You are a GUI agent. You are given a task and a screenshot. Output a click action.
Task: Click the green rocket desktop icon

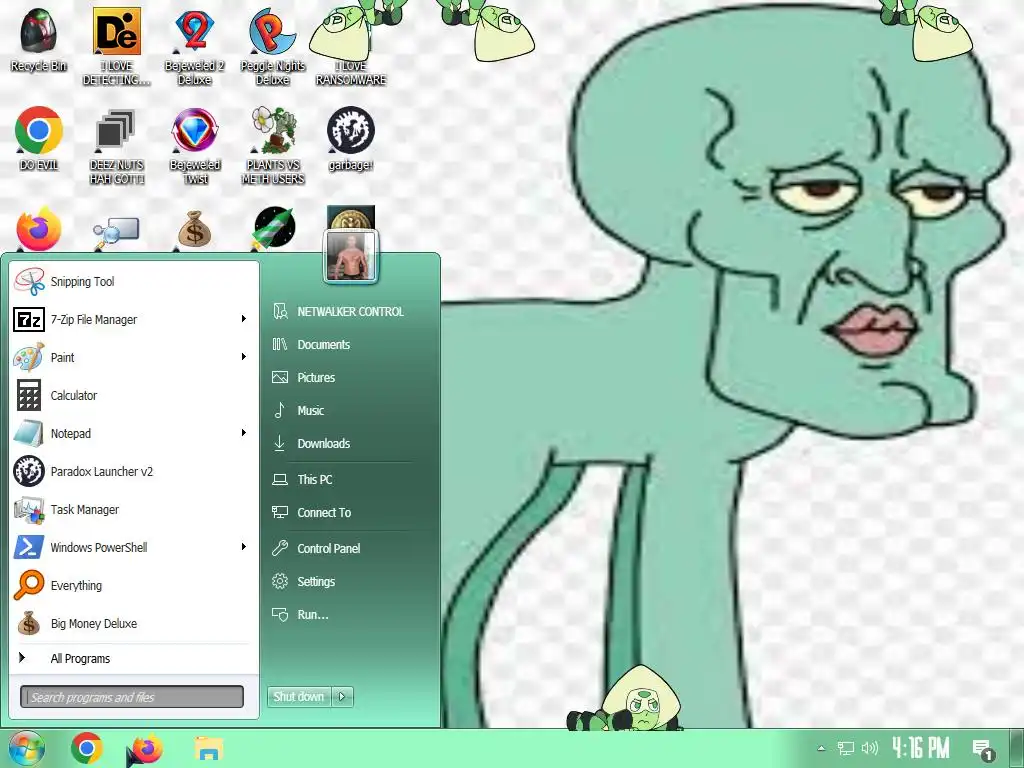click(274, 229)
